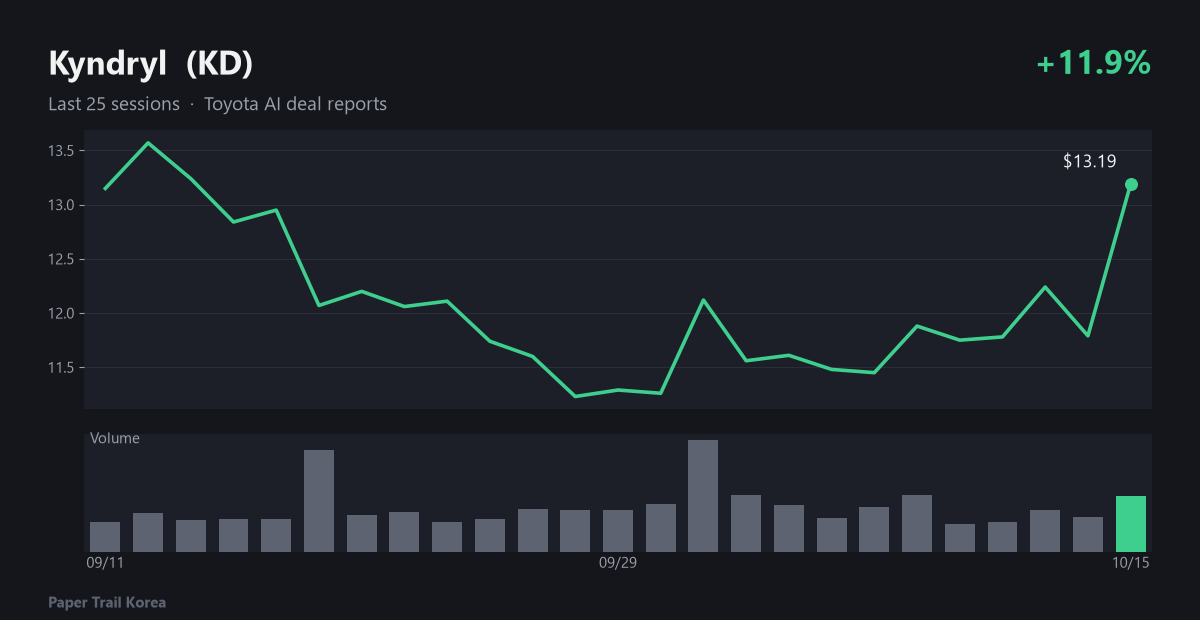
Task: Click the Paper Trail Korea source text
Action: pos(107,603)
